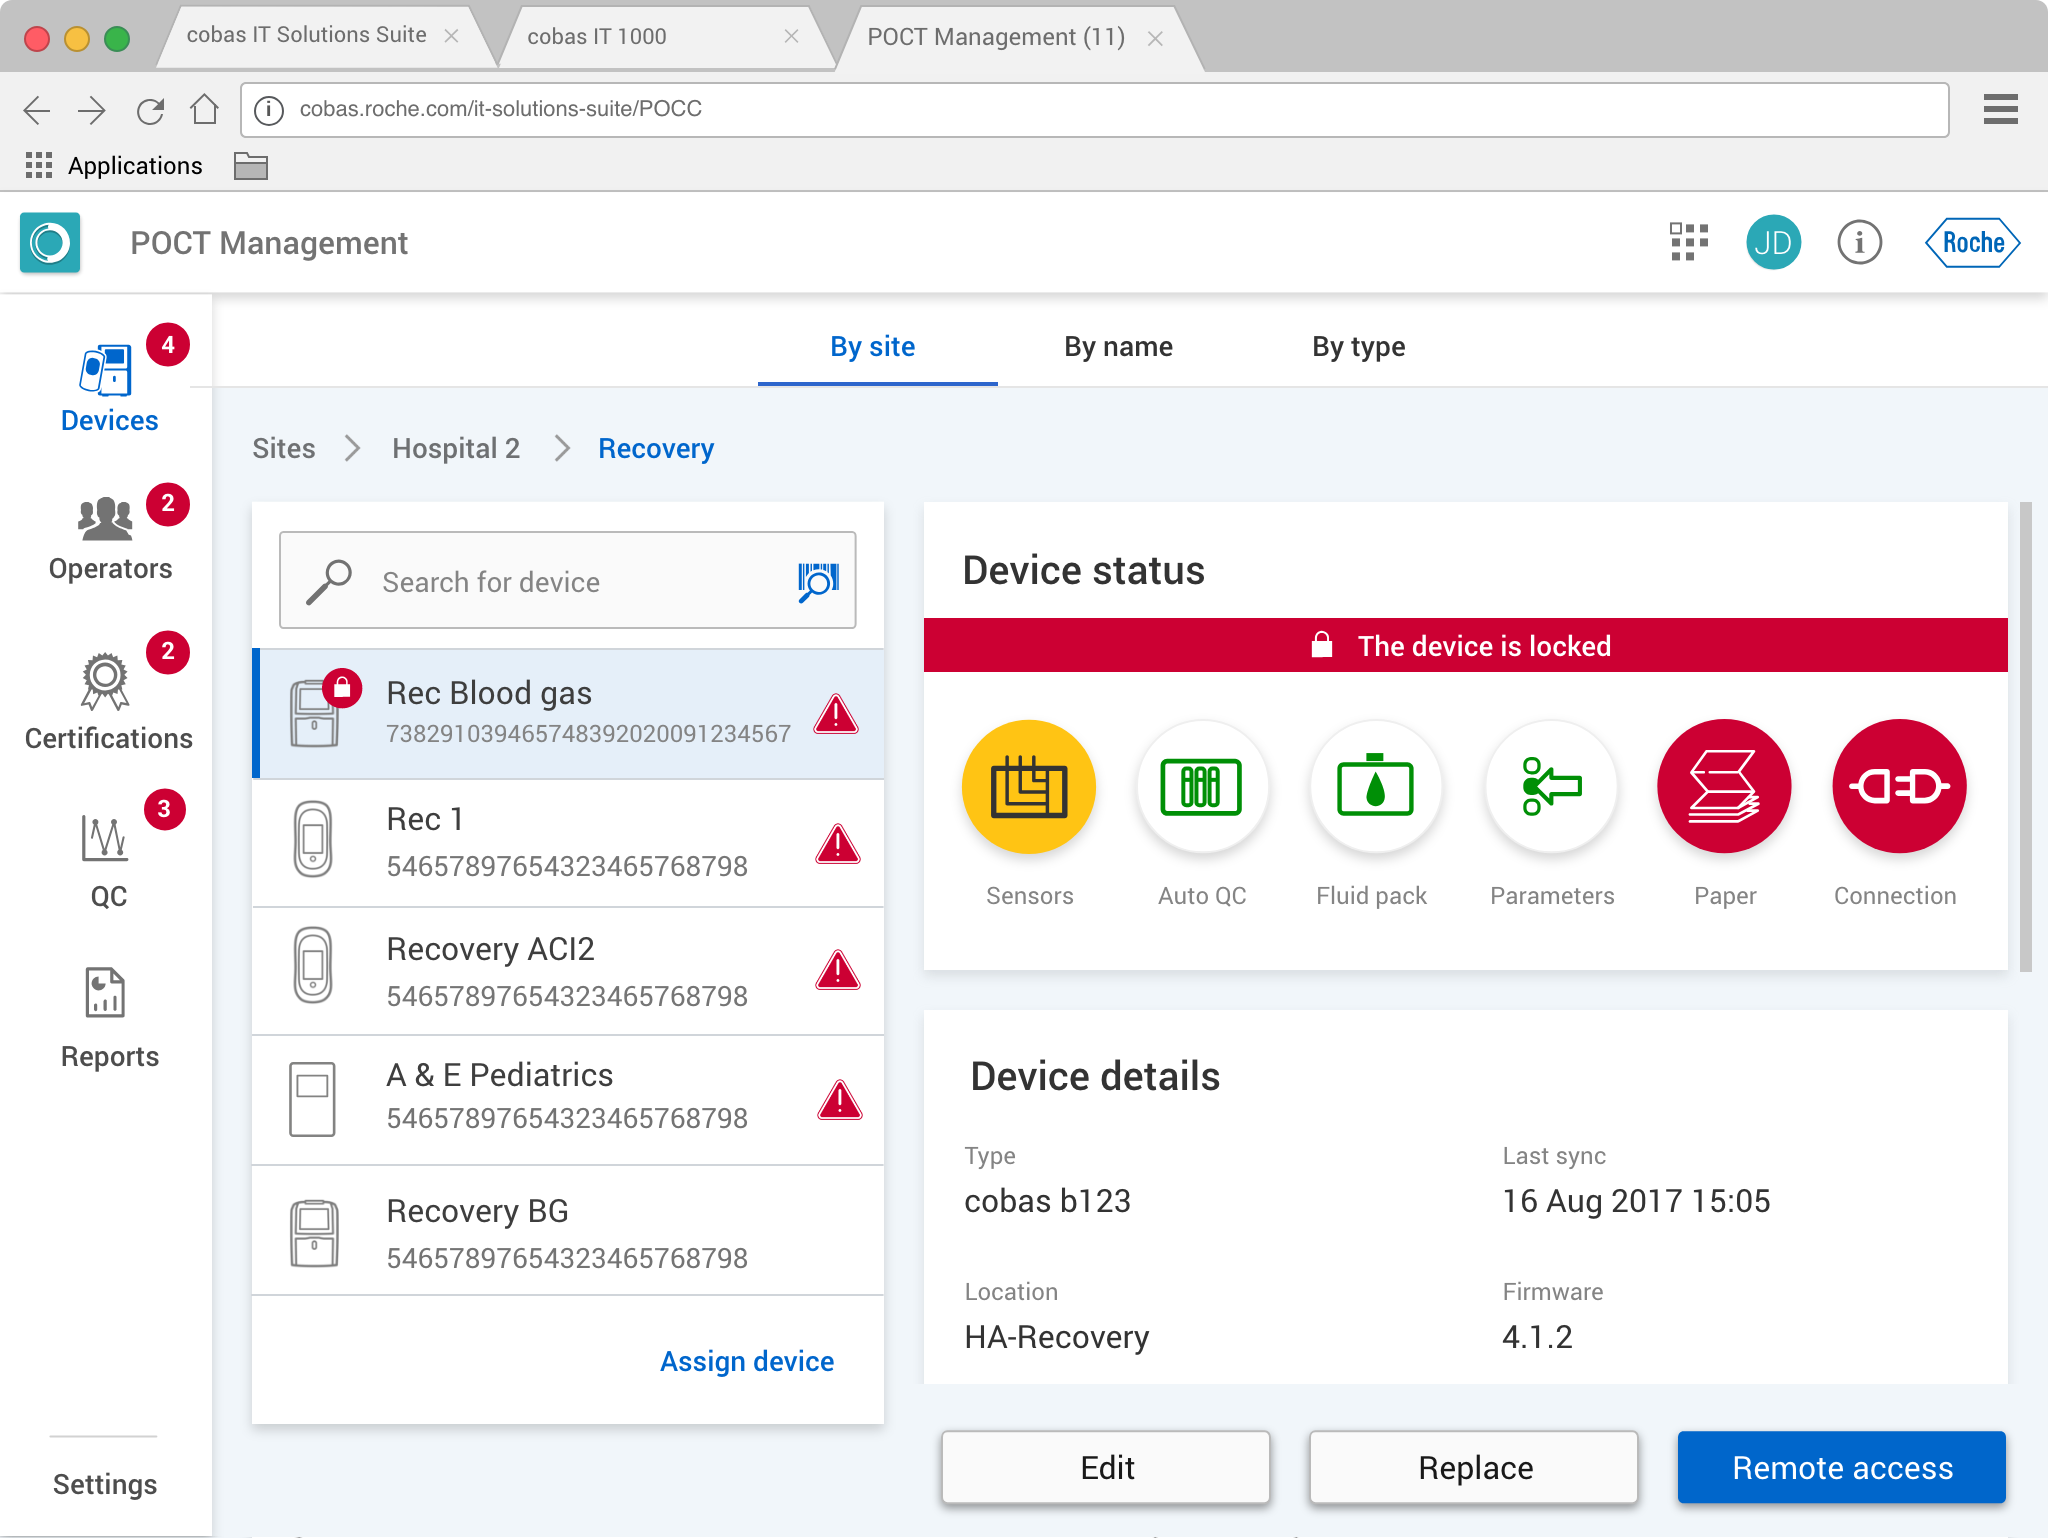Switch to the By type tab

[1358, 347]
